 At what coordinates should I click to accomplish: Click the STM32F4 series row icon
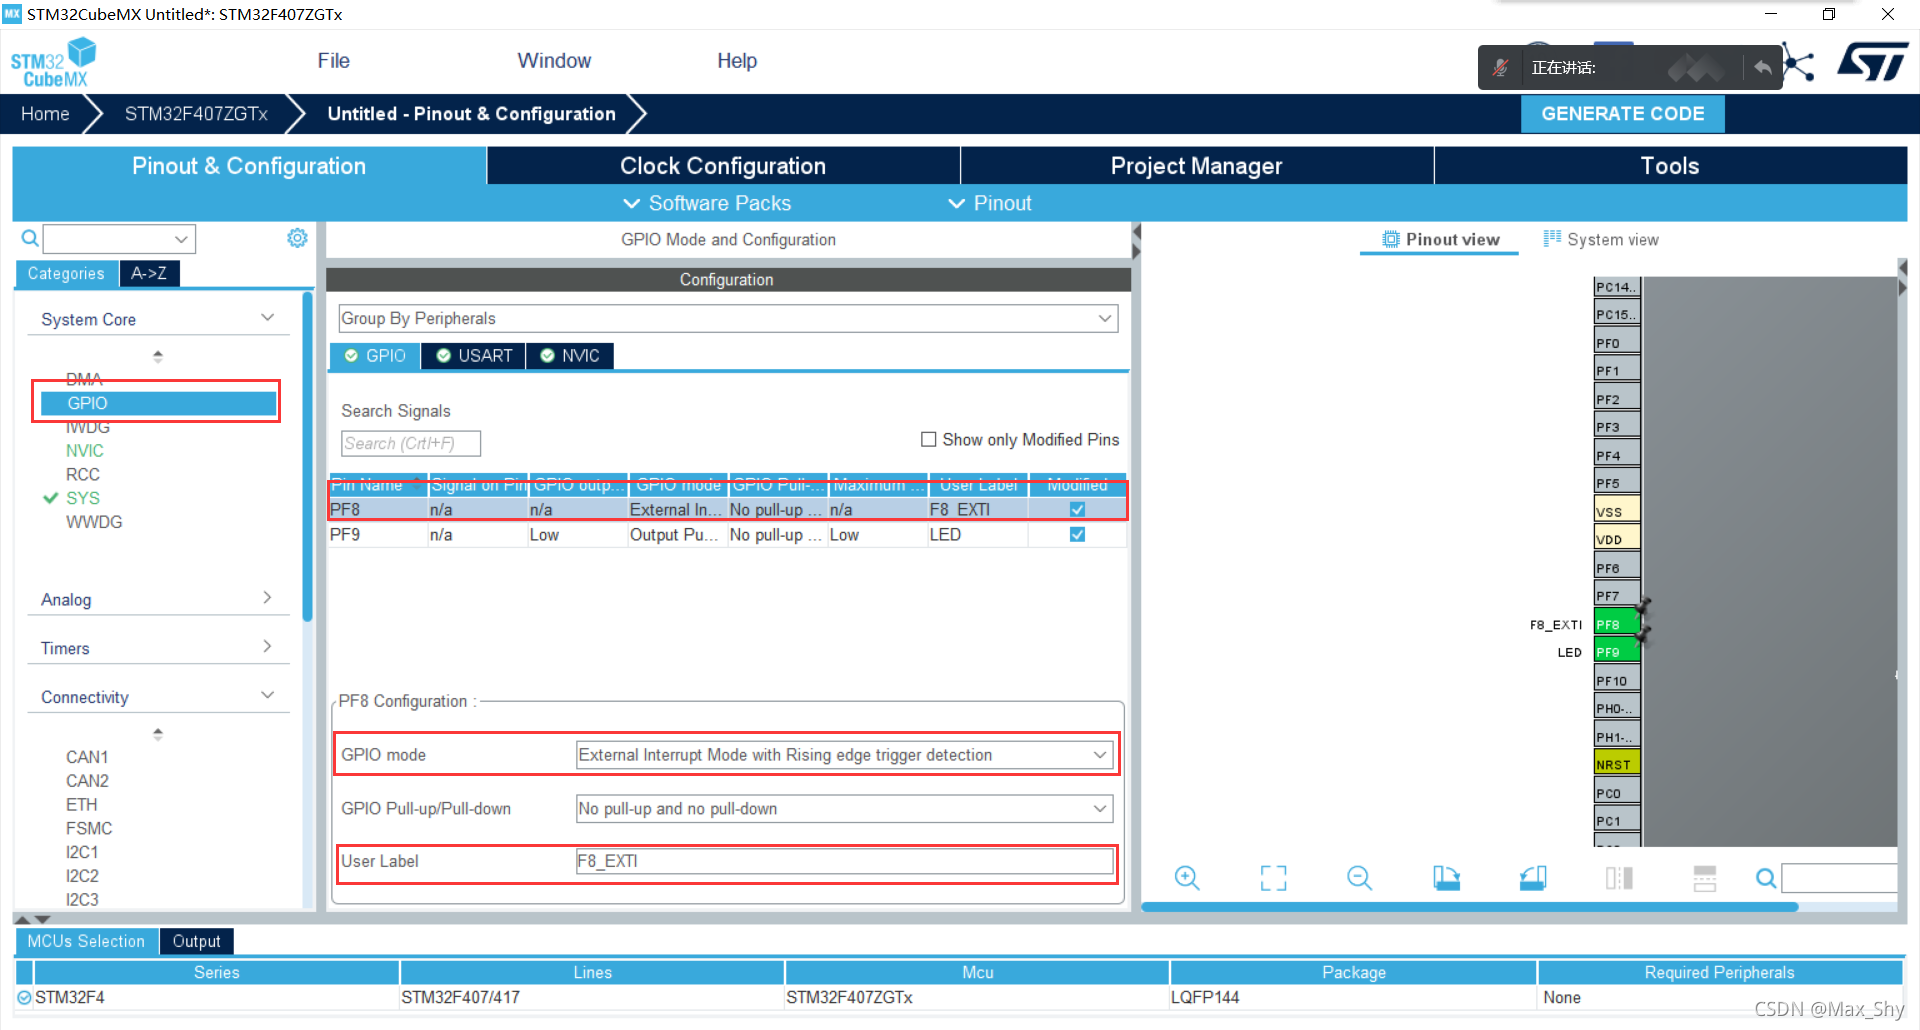click(24, 997)
